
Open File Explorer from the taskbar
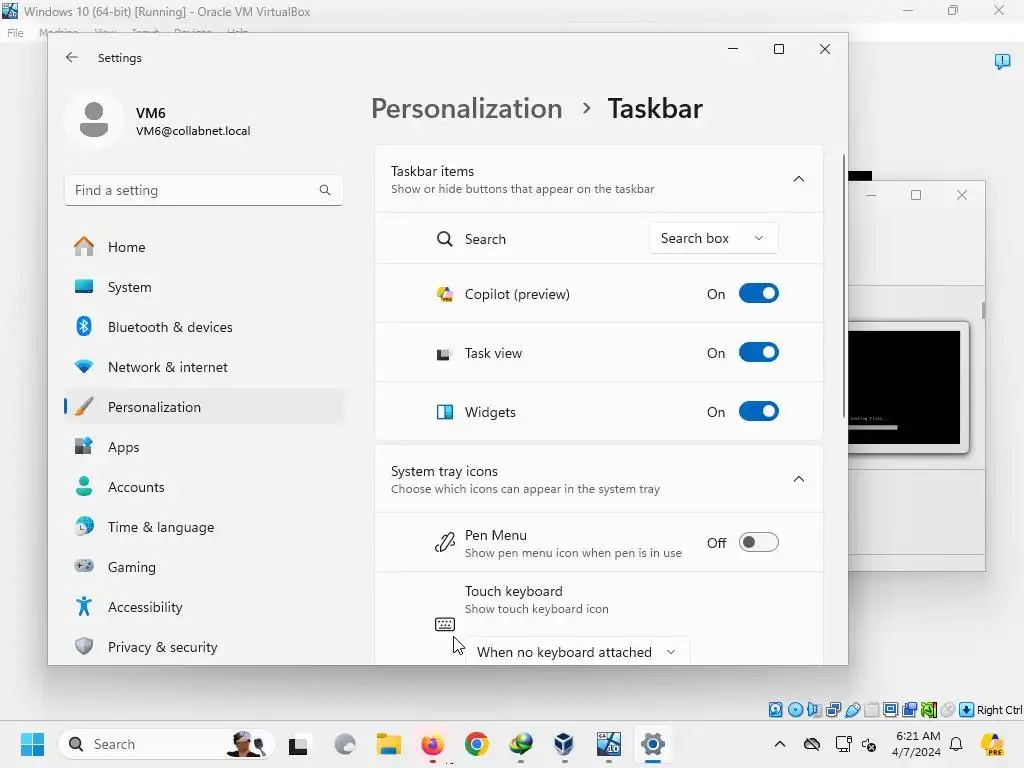389,744
